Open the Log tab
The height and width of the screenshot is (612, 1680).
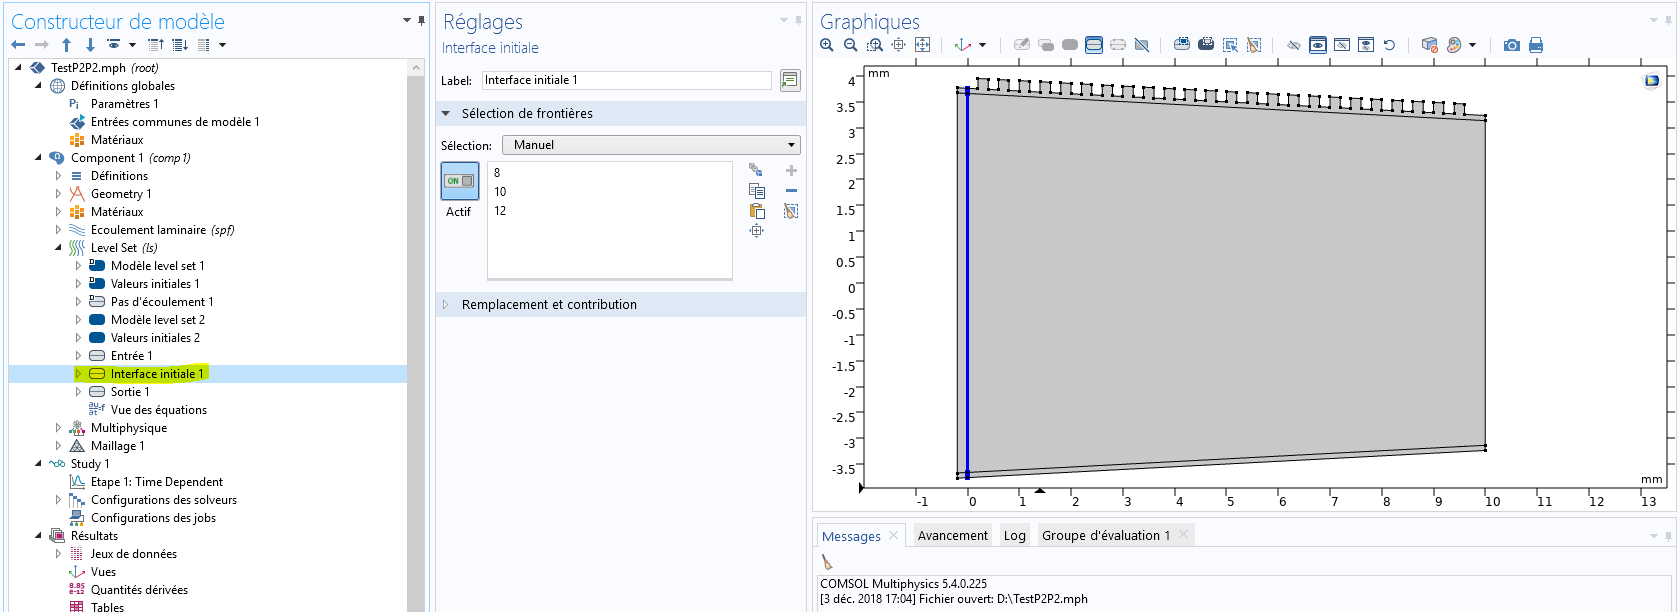tap(1014, 536)
